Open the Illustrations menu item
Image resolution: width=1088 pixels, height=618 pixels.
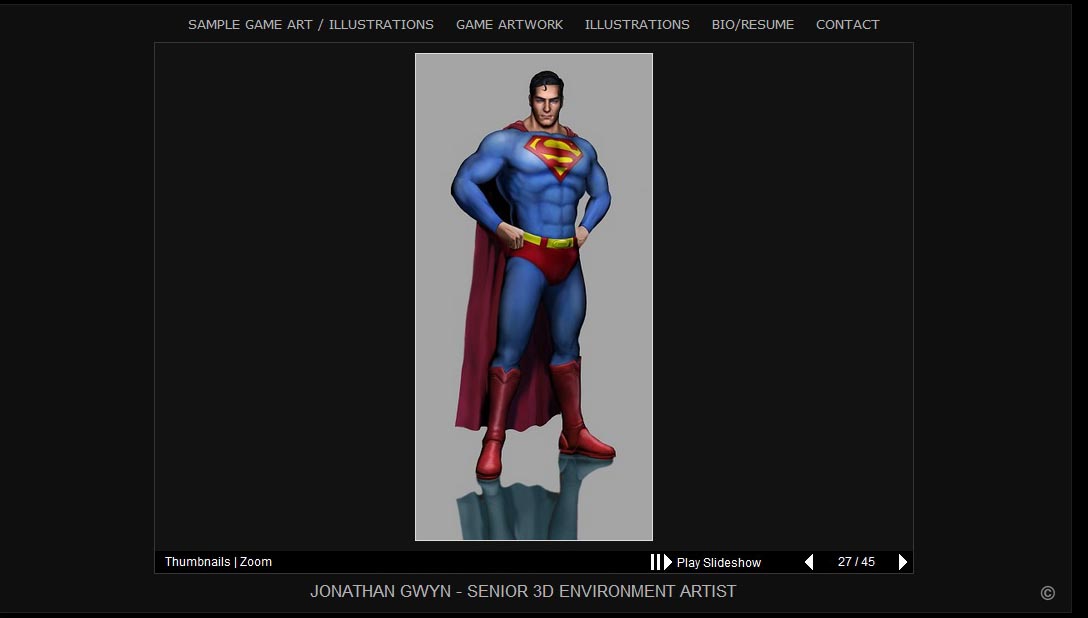pos(637,25)
